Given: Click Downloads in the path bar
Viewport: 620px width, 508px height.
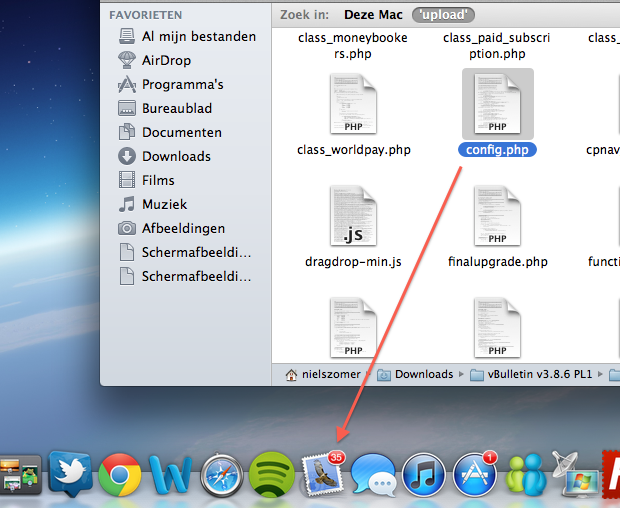Looking at the screenshot, I should click(x=423, y=374).
